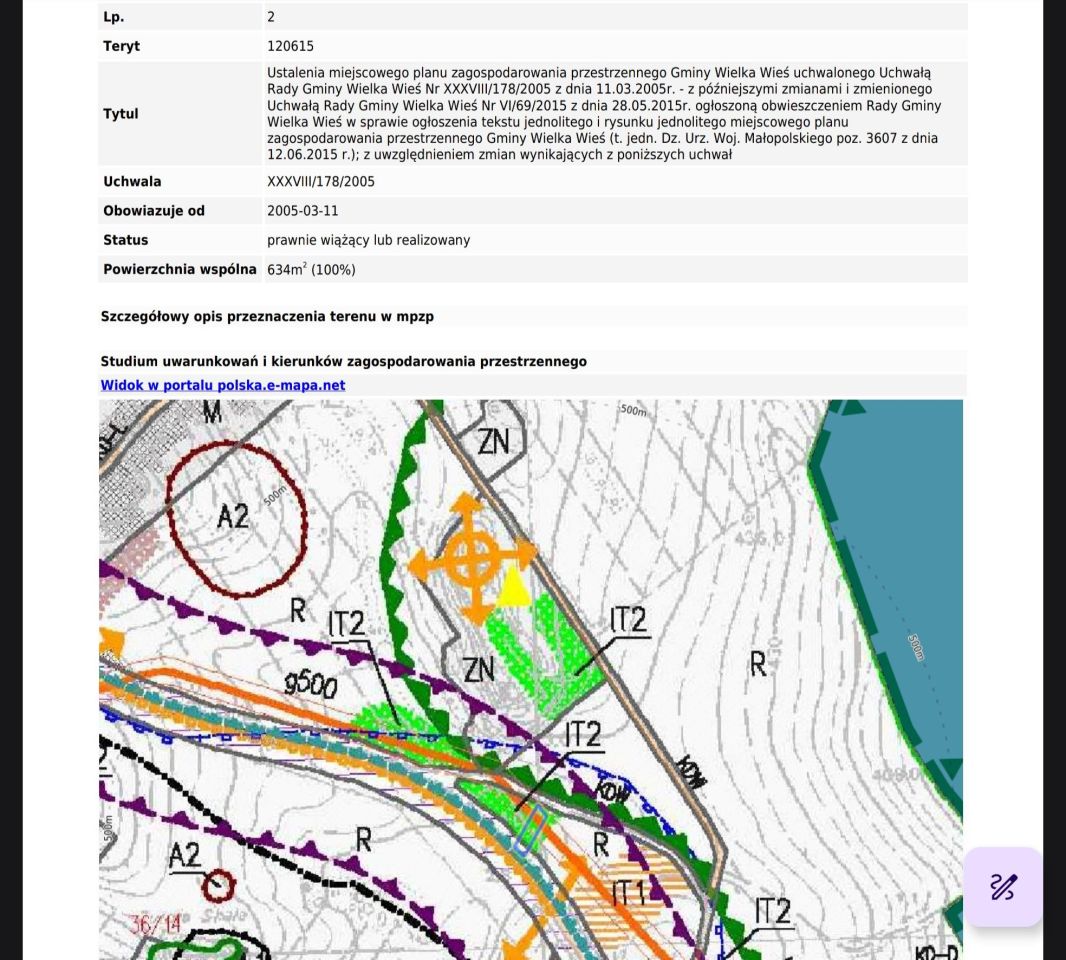Click the Powierzchnia wspólna row label

pyautogui.click(x=179, y=269)
